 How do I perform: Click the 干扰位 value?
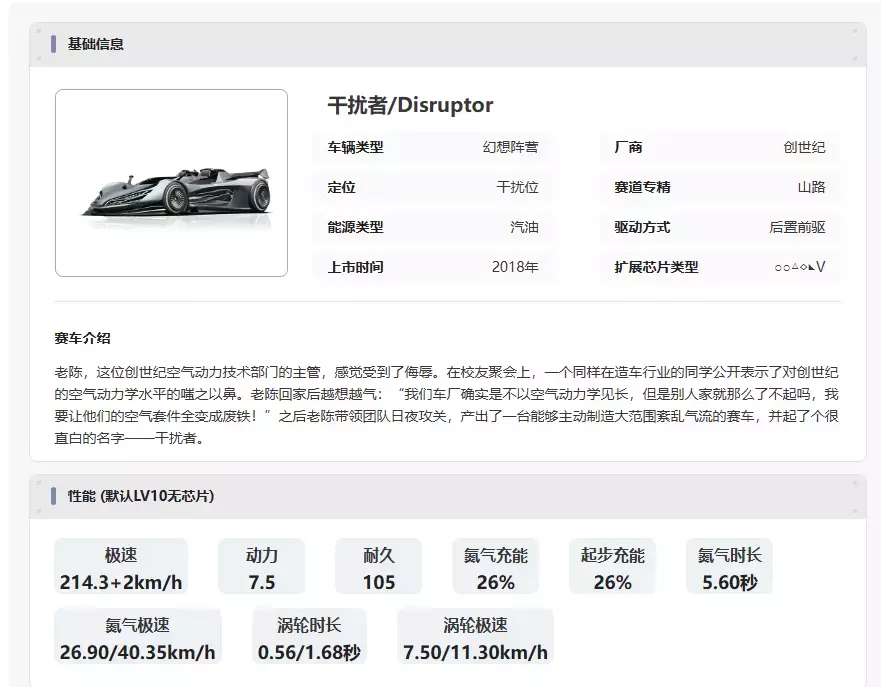pyautogui.click(x=517, y=187)
